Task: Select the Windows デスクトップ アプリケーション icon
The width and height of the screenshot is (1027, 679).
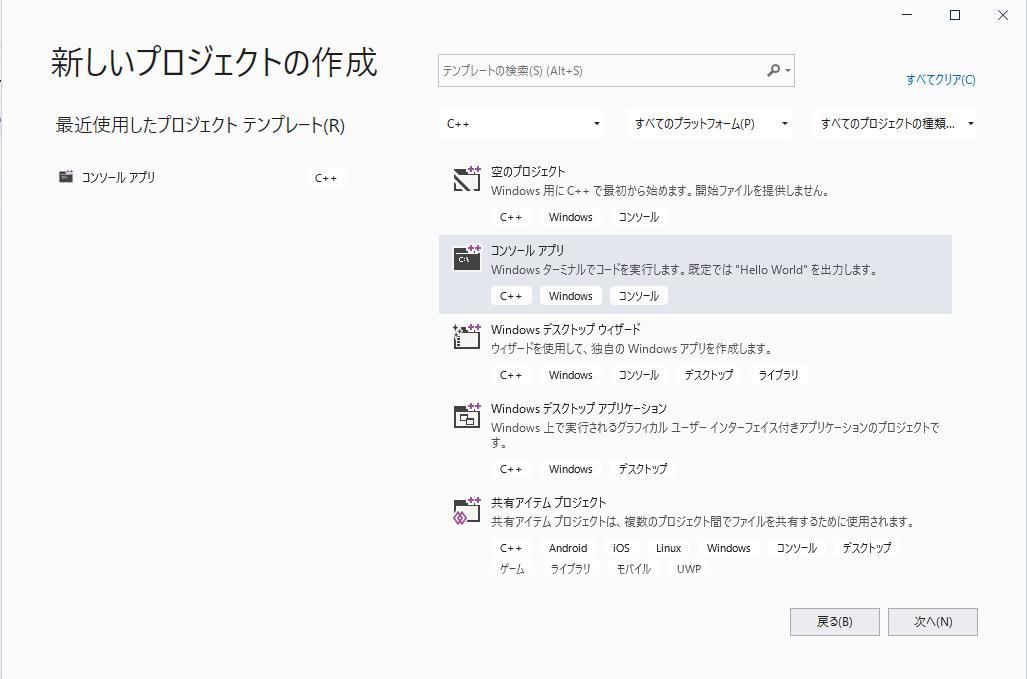Action: pyautogui.click(x=466, y=416)
